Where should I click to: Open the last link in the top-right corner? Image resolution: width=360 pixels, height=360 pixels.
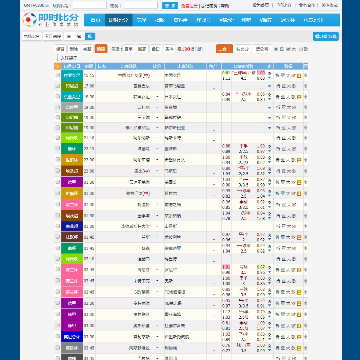click(330, 5)
